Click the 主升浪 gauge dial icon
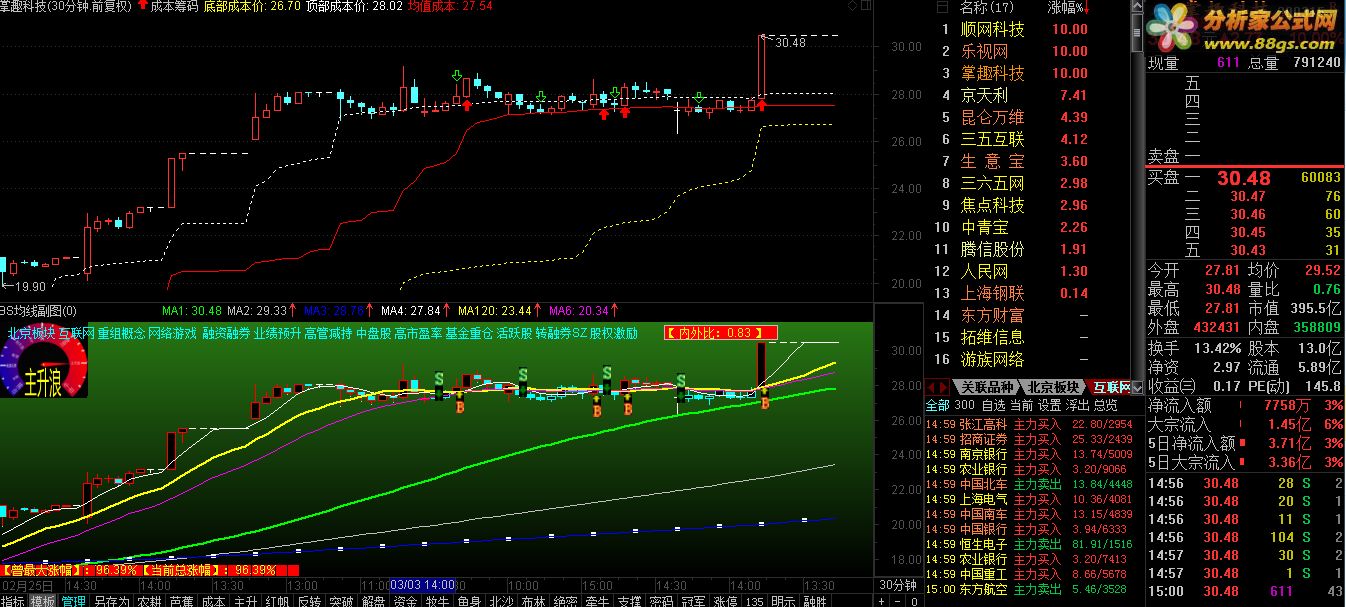 (x=43, y=361)
